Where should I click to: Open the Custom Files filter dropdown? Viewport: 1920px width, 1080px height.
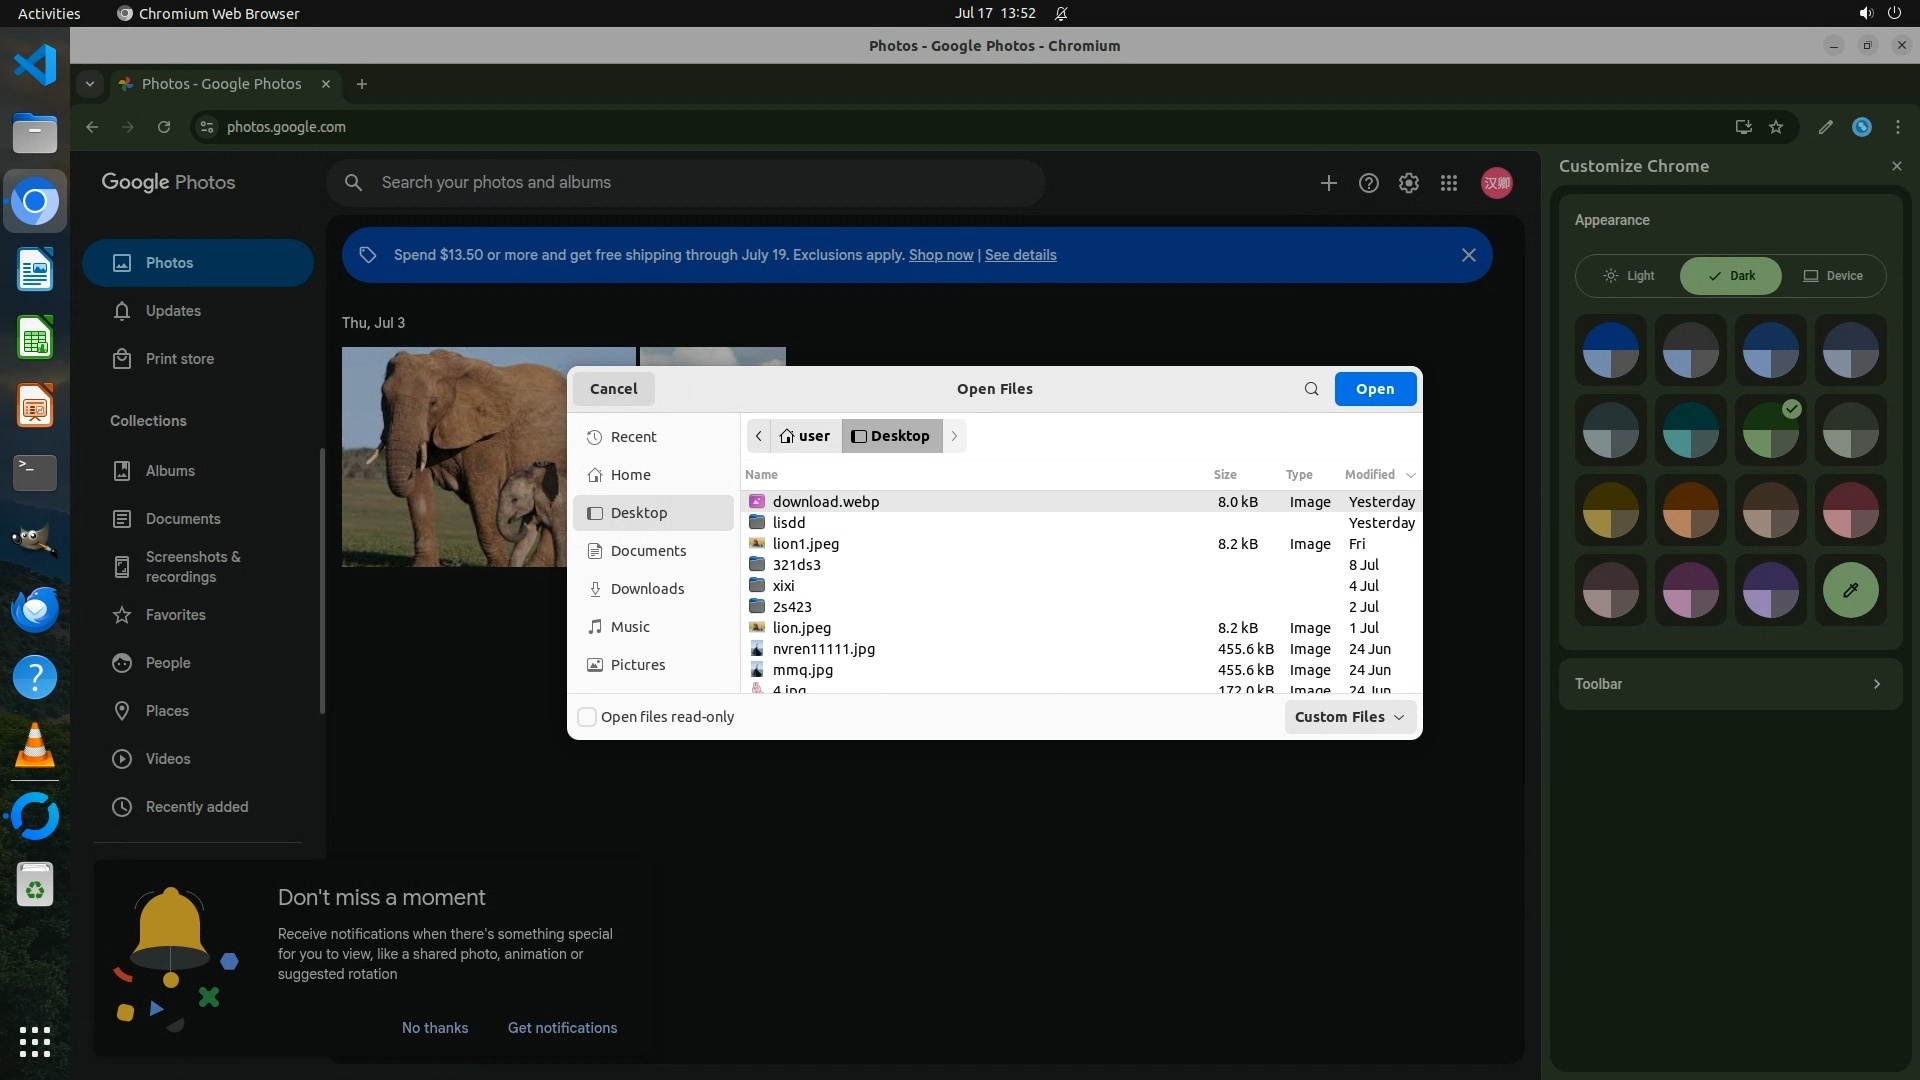point(1349,717)
